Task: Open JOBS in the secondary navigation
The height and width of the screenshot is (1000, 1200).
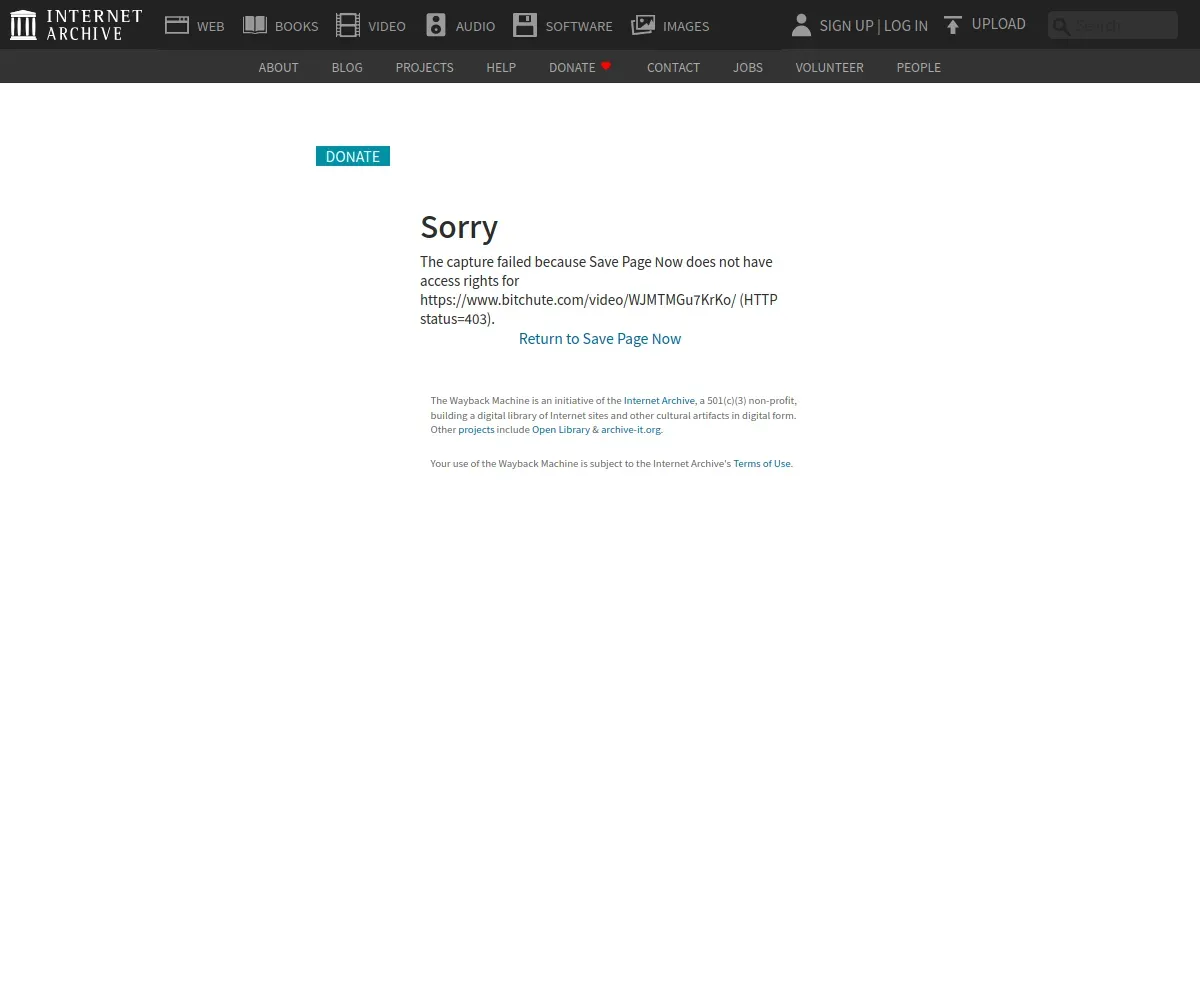Action: [748, 67]
